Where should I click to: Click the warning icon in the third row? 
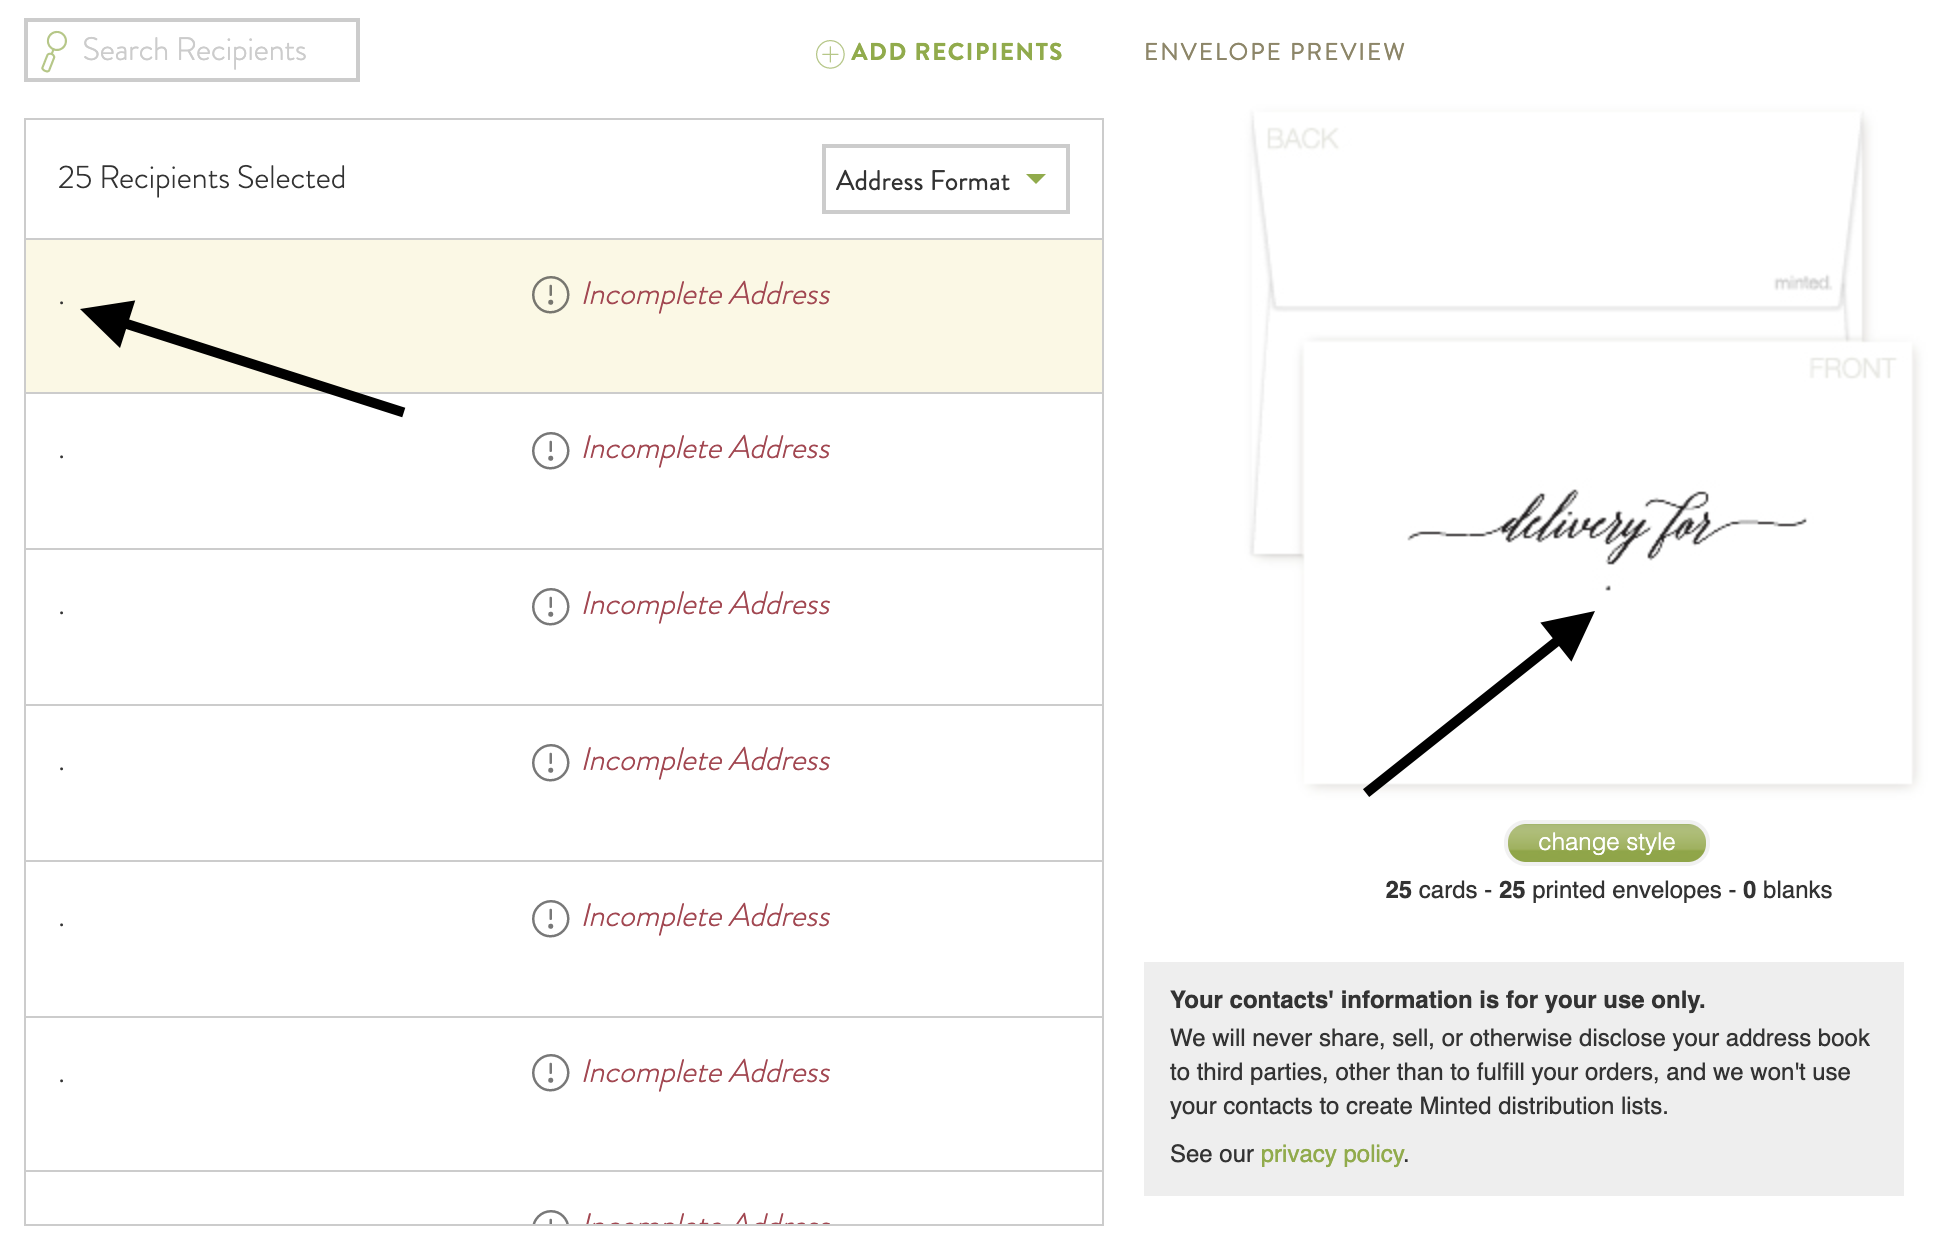pos(550,606)
